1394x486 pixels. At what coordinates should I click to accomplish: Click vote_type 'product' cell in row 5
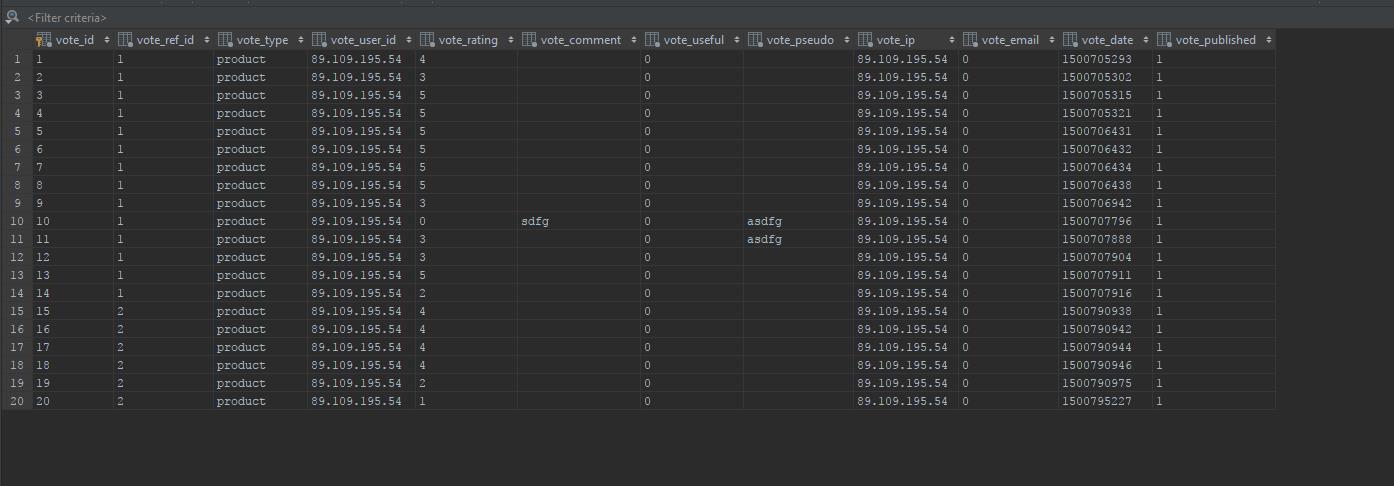pyautogui.click(x=260, y=131)
